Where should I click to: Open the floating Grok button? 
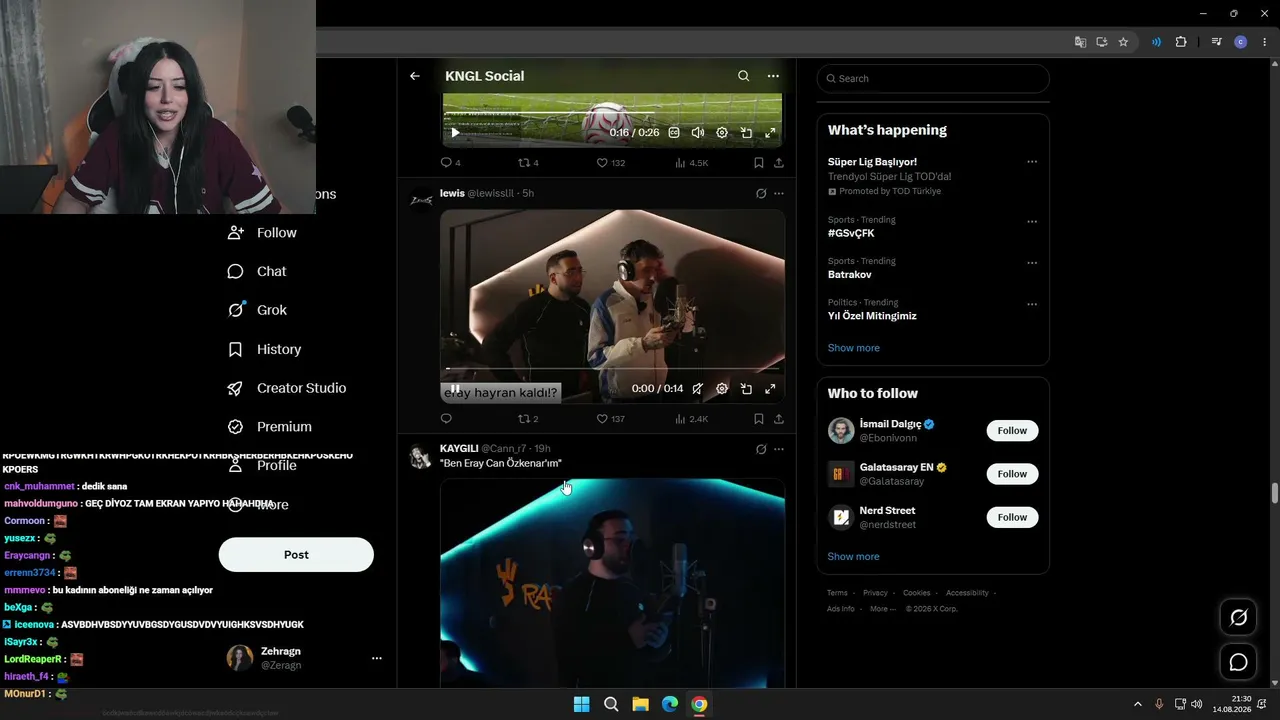click(1238, 618)
